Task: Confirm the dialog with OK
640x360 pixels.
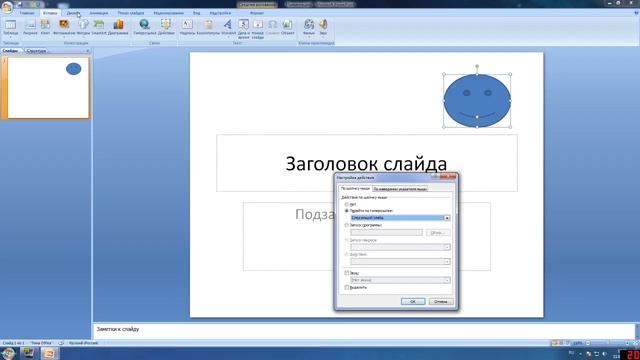Action: click(x=413, y=302)
